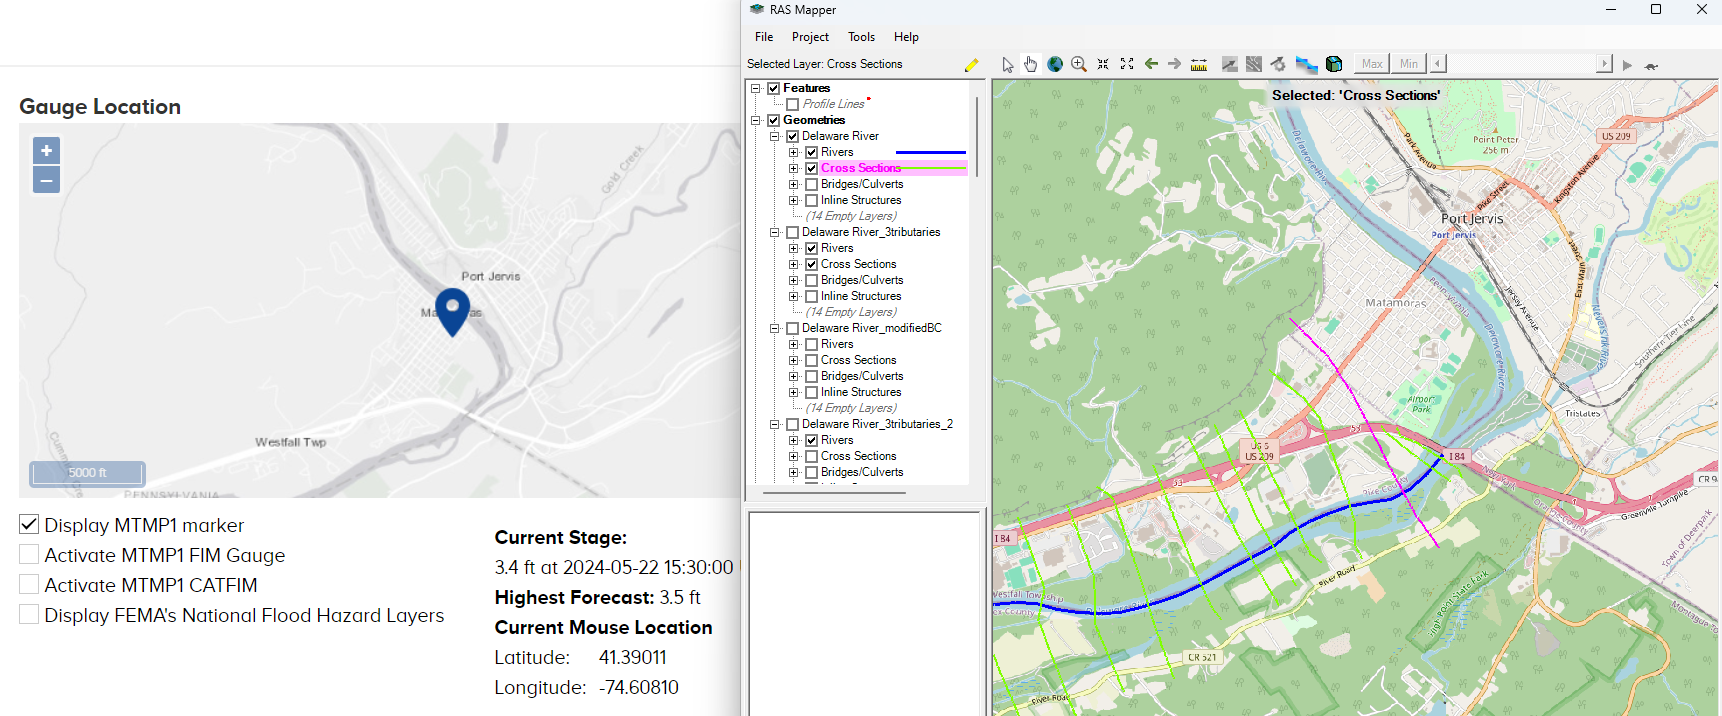Activate the pan hand tool
1722x716 pixels.
[x=1031, y=64]
